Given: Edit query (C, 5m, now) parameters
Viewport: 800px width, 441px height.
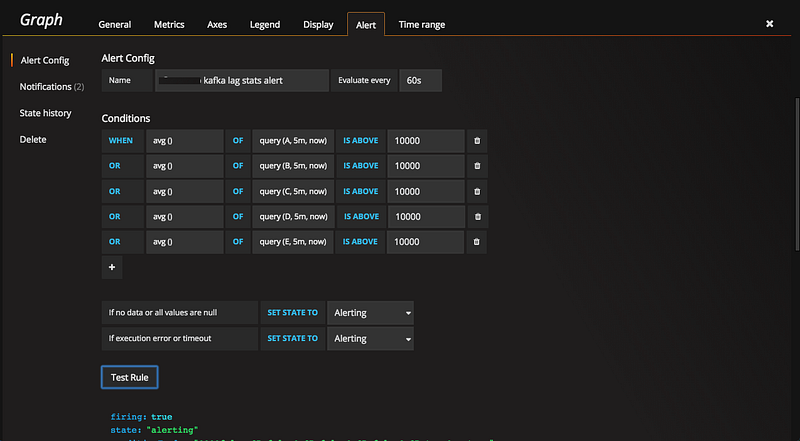Looking at the screenshot, I should pos(293,191).
